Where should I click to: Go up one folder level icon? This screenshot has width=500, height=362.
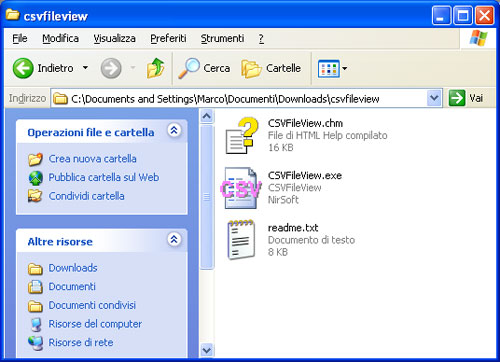coord(155,68)
